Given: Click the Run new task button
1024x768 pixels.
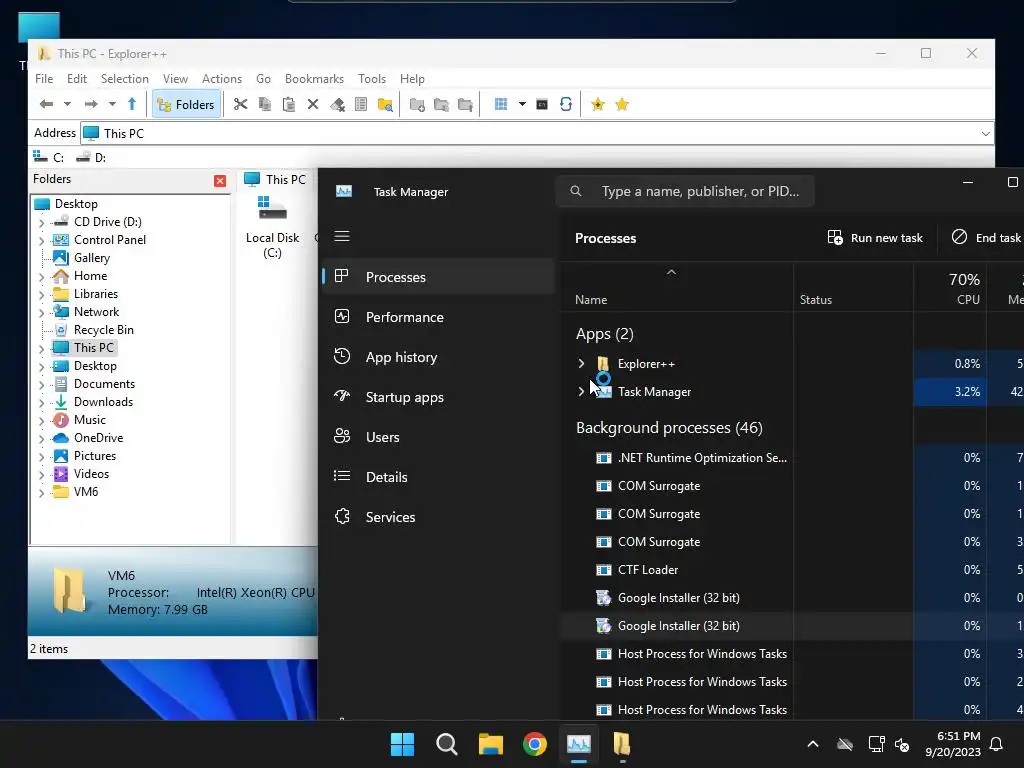Looking at the screenshot, I should (875, 238).
